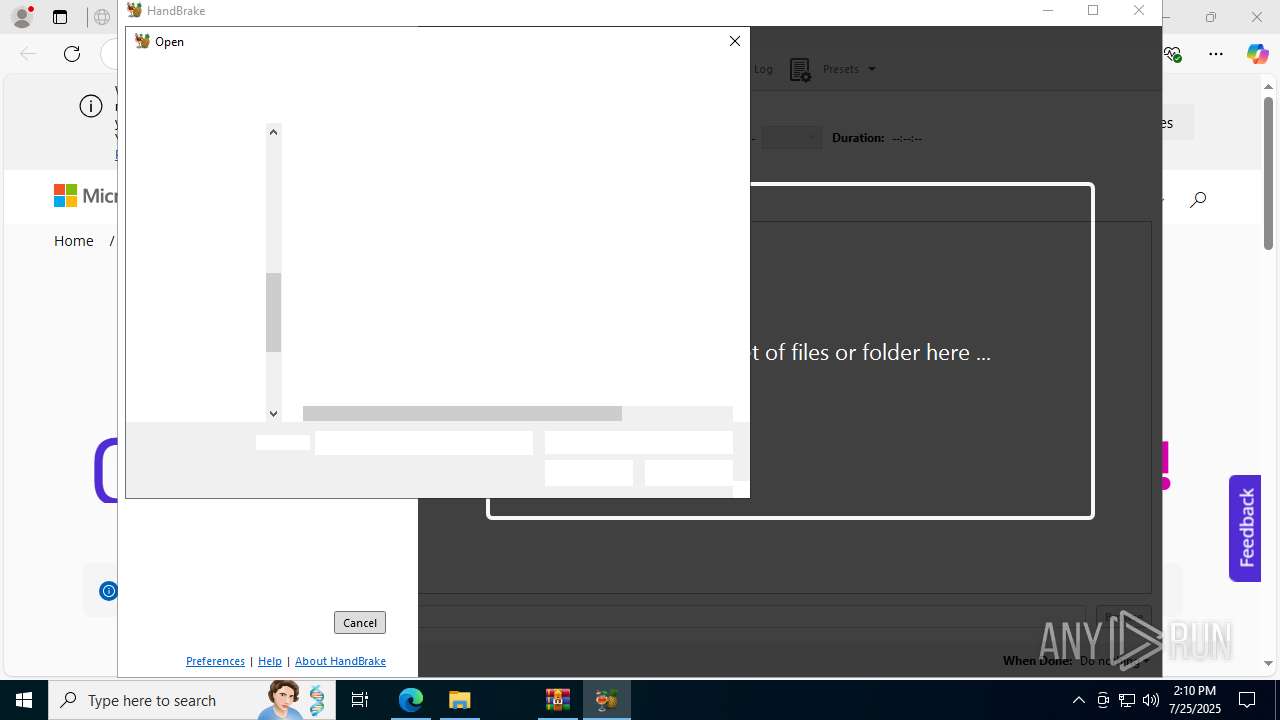Open the Help link in HandBrake
The width and height of the screenshot is (1280, 720).
[270, 661]
